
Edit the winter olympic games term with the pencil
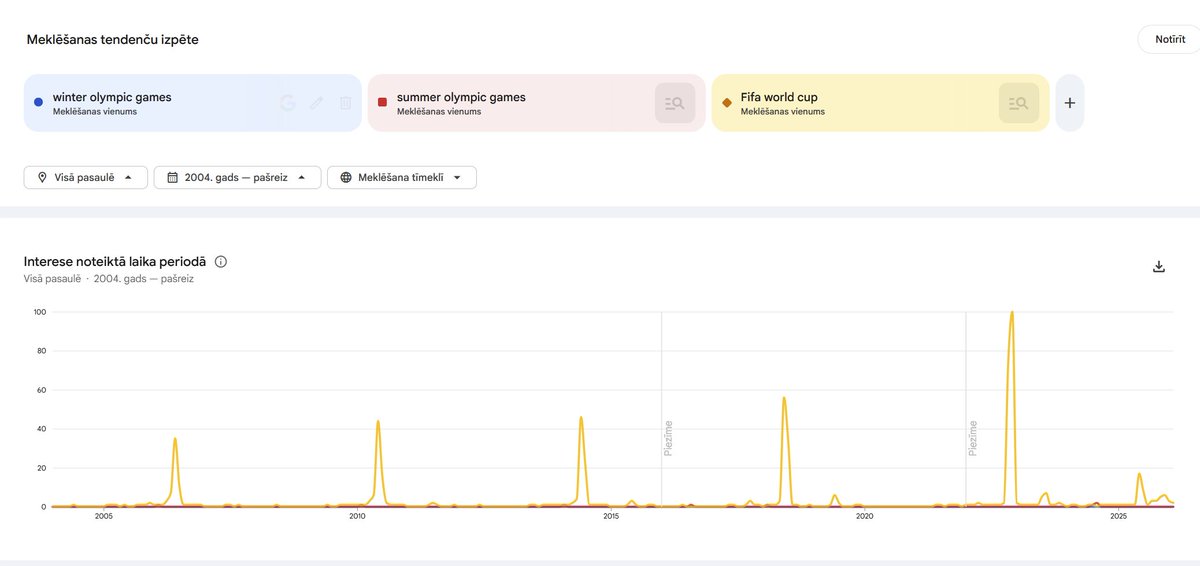pyautogui.click(x=317, y=103)
